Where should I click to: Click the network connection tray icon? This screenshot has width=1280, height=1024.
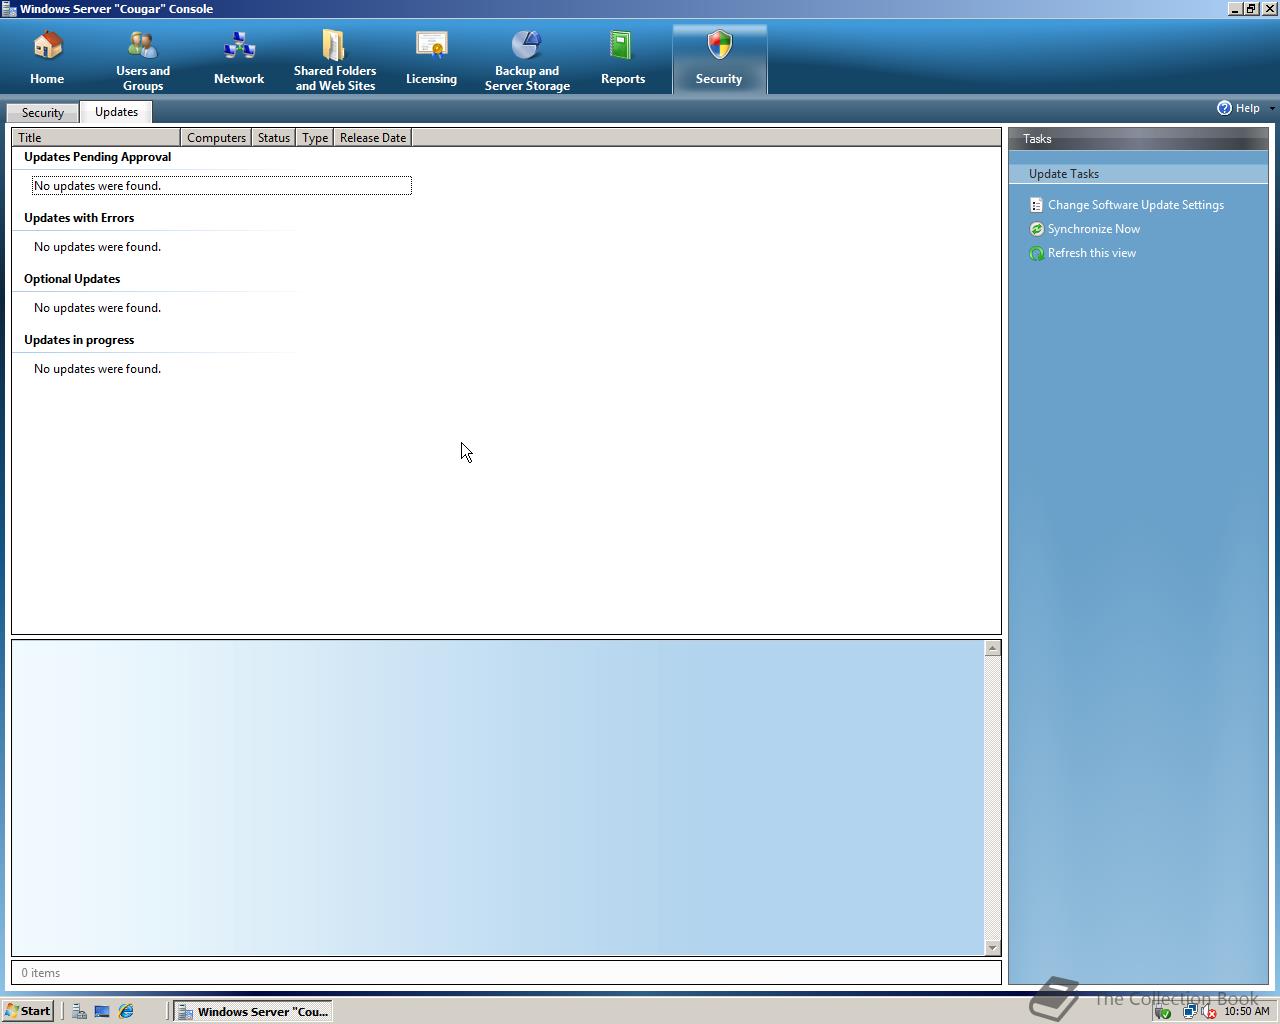[x=1190, y=1011]
